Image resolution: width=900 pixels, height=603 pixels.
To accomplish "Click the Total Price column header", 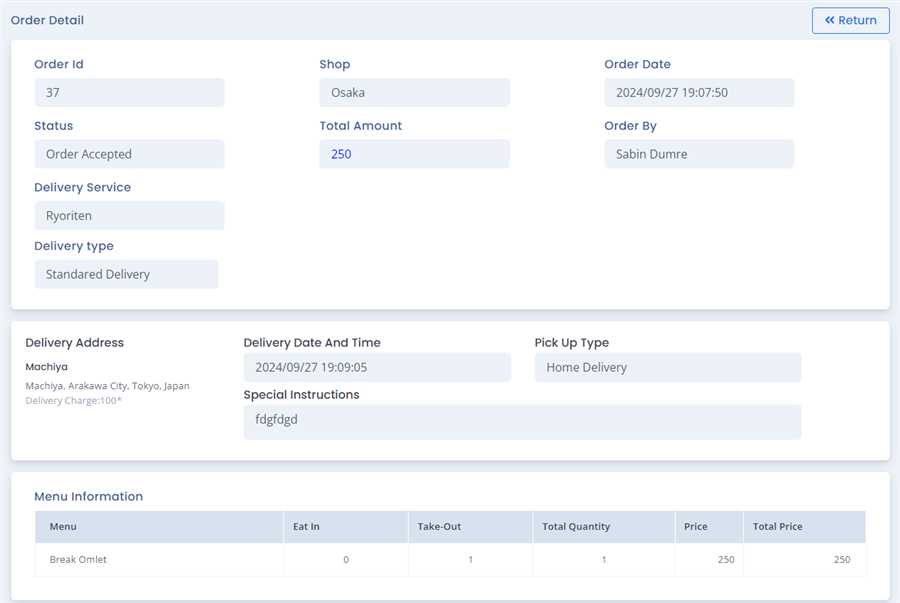I will [x=777, y=527].
